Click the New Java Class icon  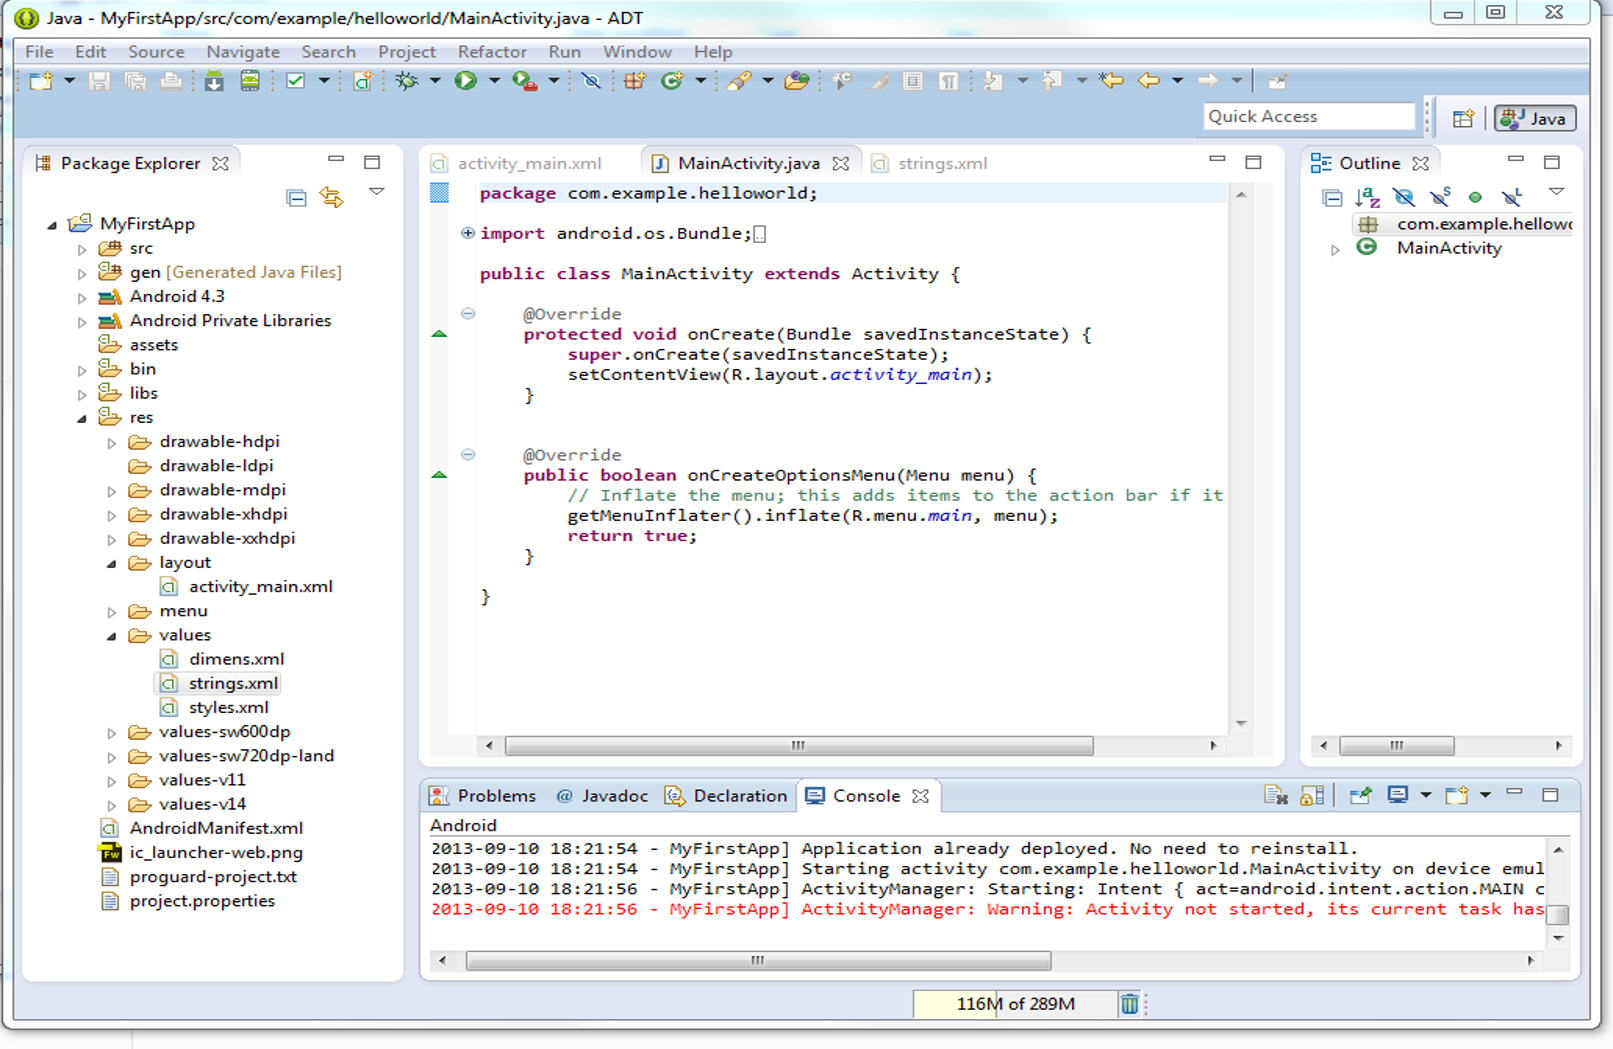pos(672,81)
